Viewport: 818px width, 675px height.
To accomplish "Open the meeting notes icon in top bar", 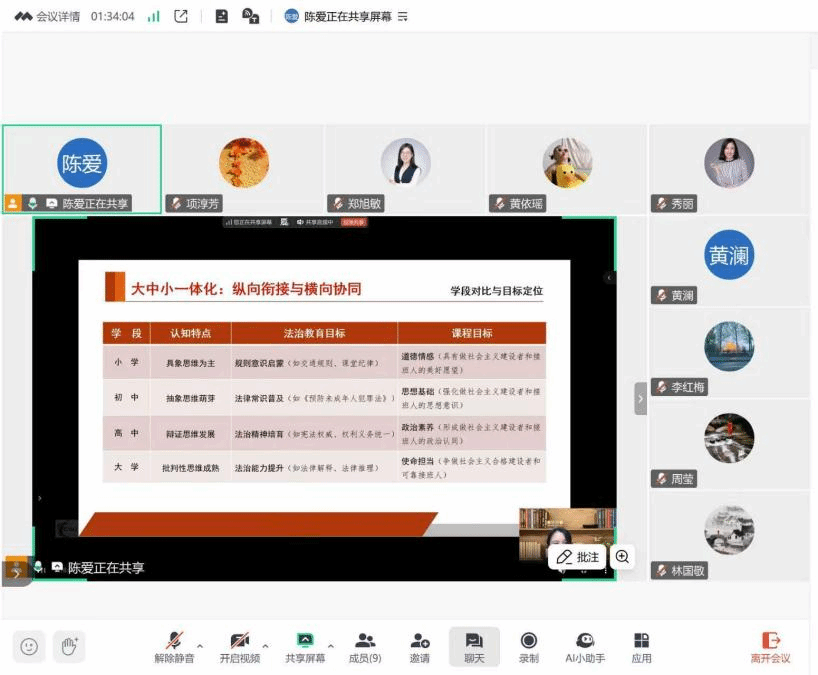I will coord(222,17).
